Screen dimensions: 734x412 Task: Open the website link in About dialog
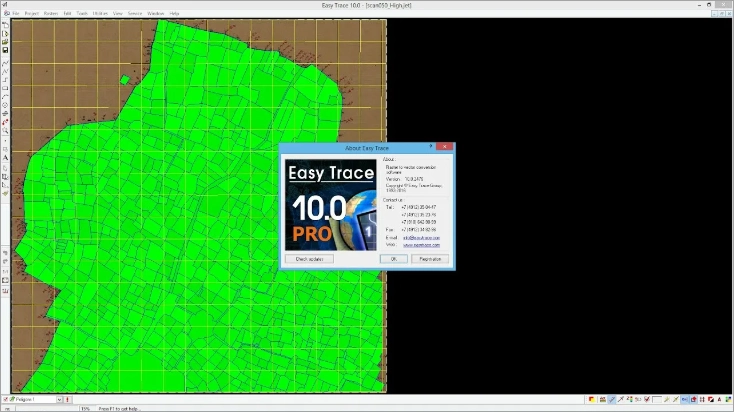(x=421, y=245)
